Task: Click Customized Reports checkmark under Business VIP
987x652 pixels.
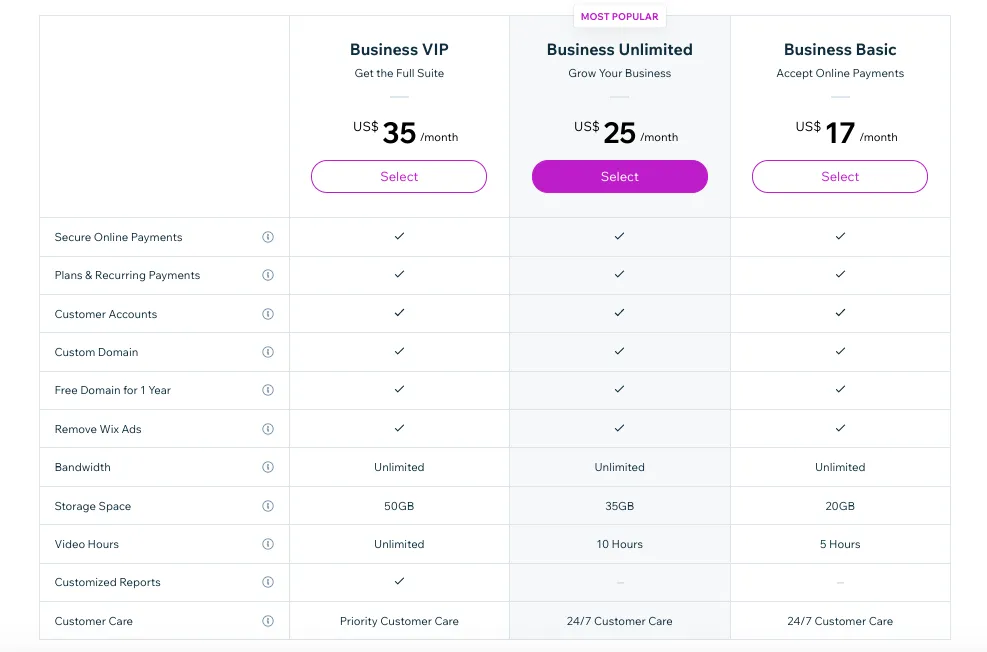Action: pos(399,581)
